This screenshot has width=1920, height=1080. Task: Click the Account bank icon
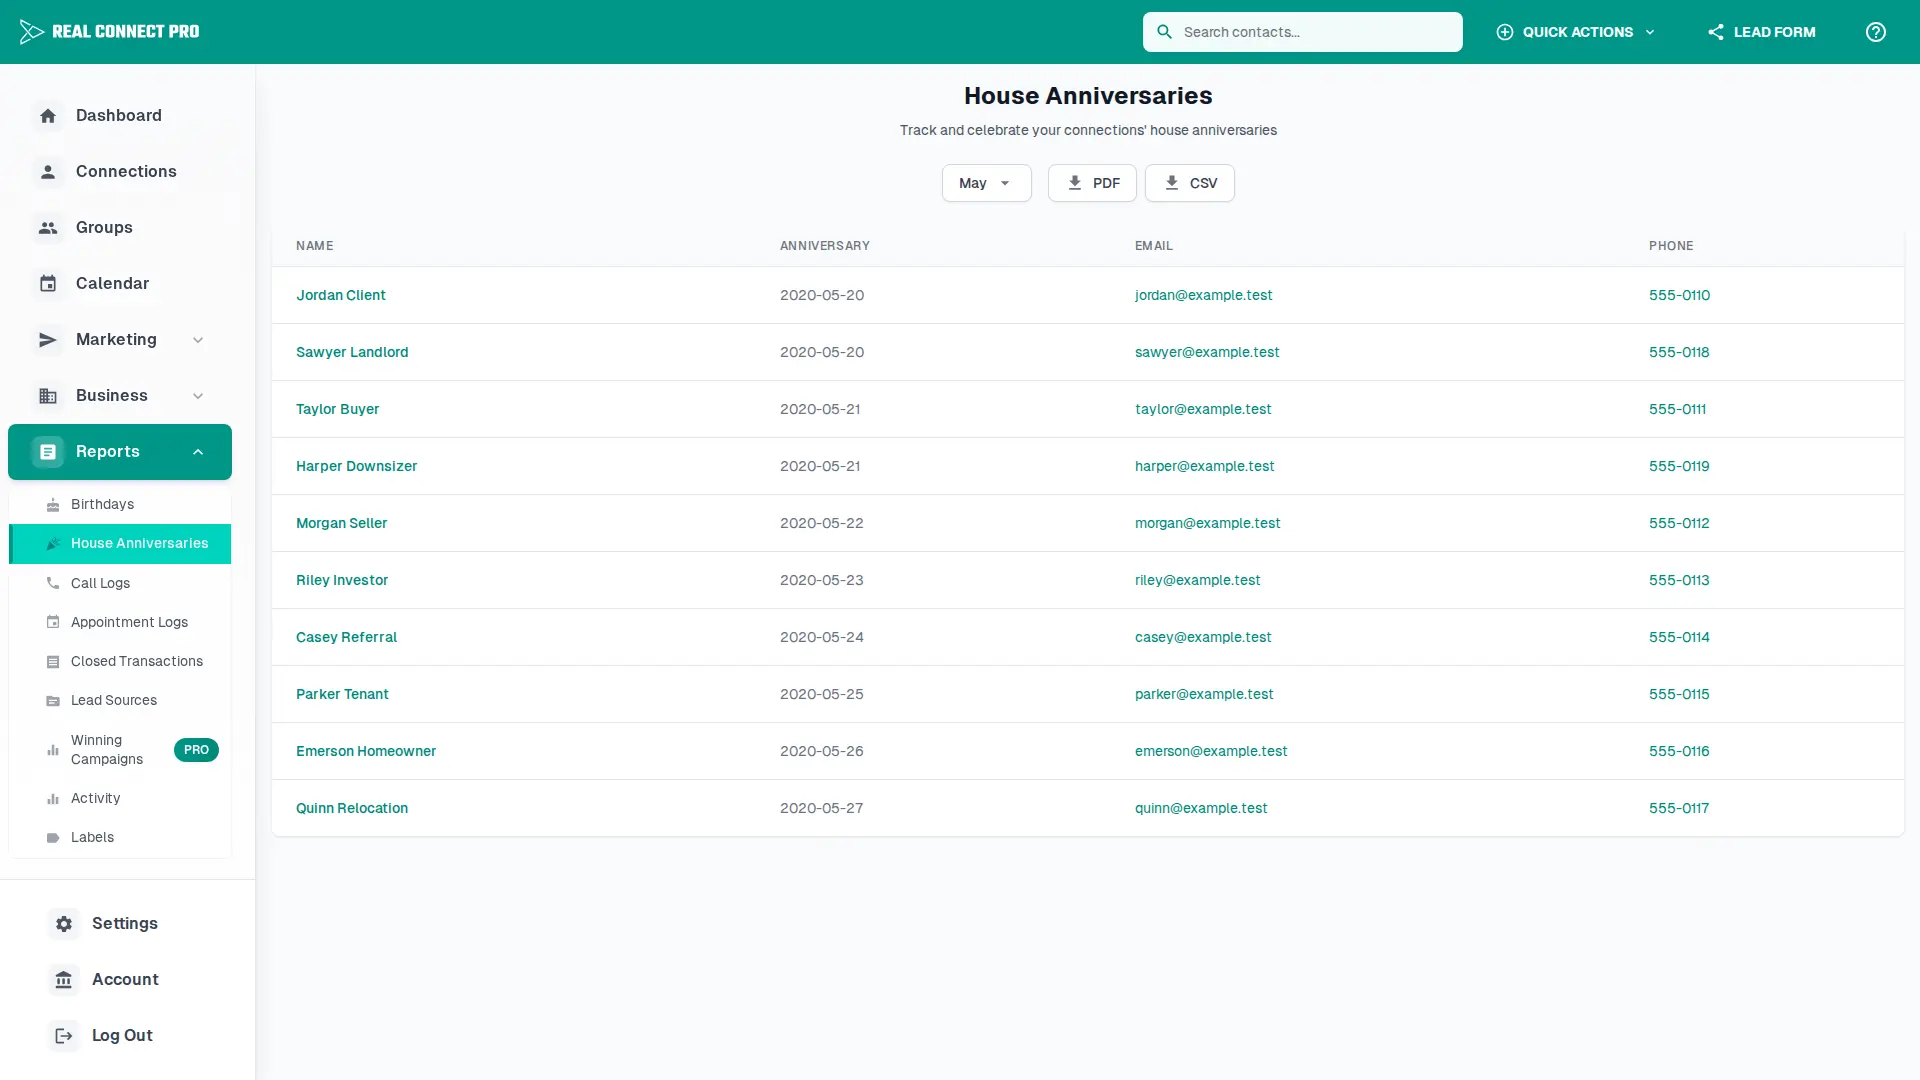(x=64, y=980)
